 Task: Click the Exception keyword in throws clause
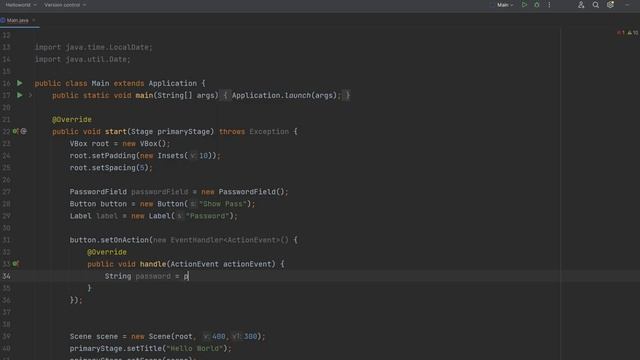tap(269, 132)
